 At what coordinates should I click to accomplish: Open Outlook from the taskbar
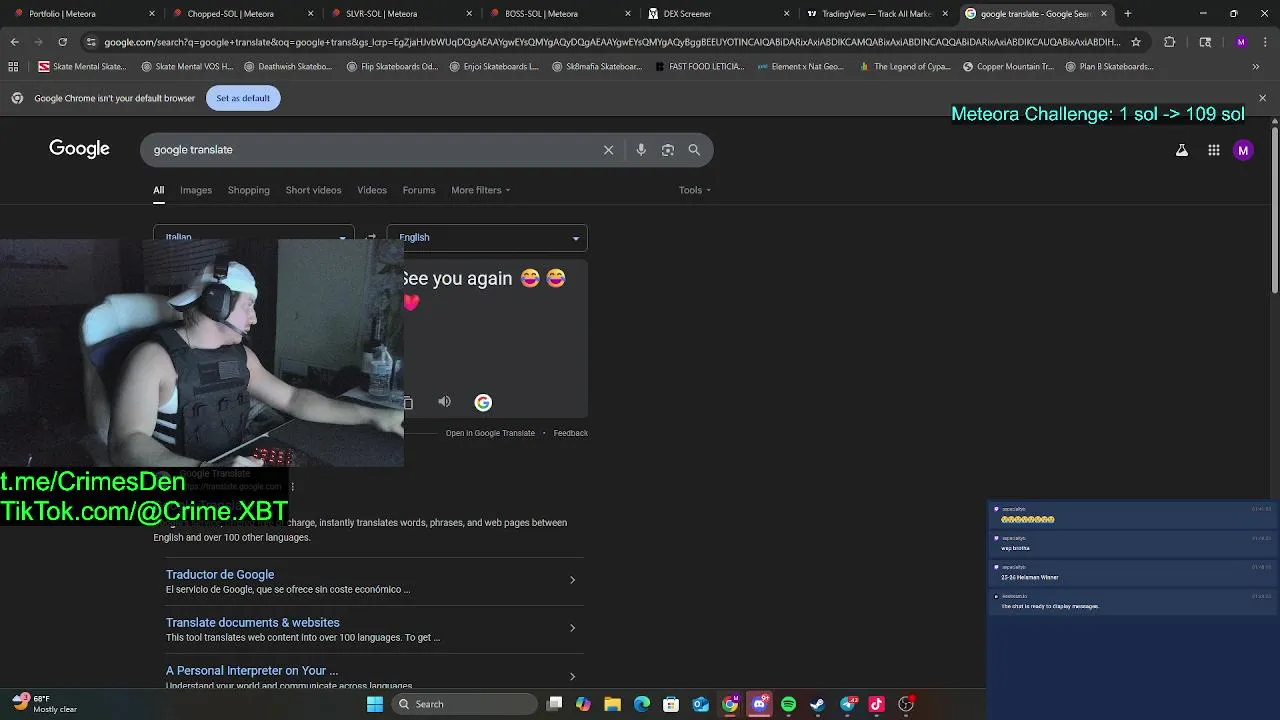tap(701, 704)
